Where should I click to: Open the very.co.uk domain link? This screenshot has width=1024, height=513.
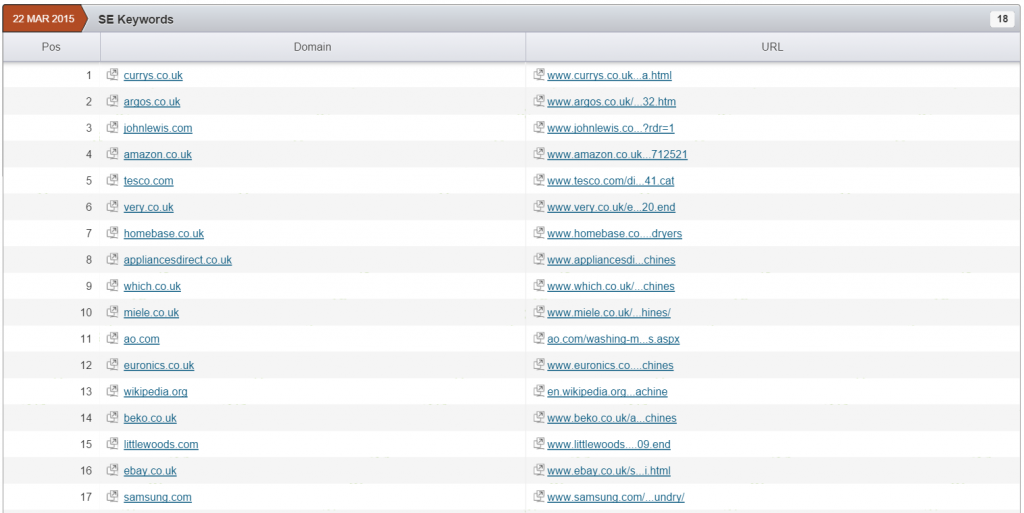tap(148, 207)
